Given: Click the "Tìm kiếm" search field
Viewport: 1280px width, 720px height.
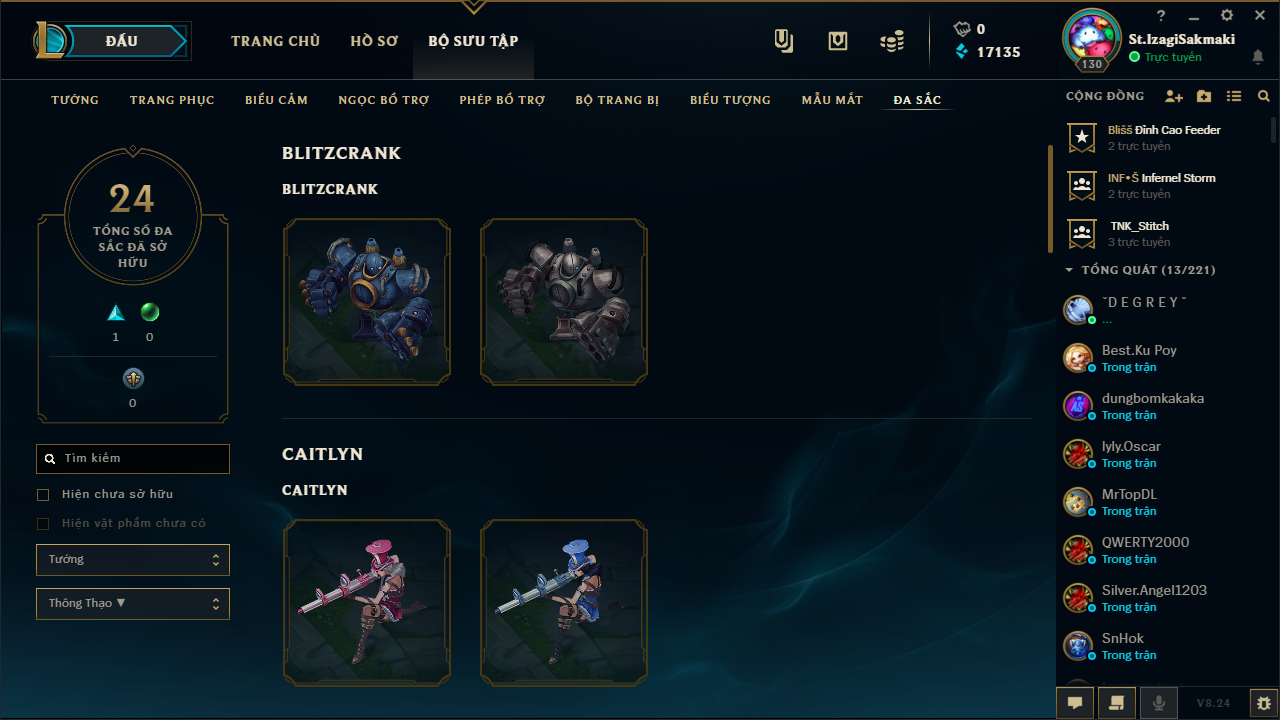Looking at the screenshot, I should (x=133, y=459).
